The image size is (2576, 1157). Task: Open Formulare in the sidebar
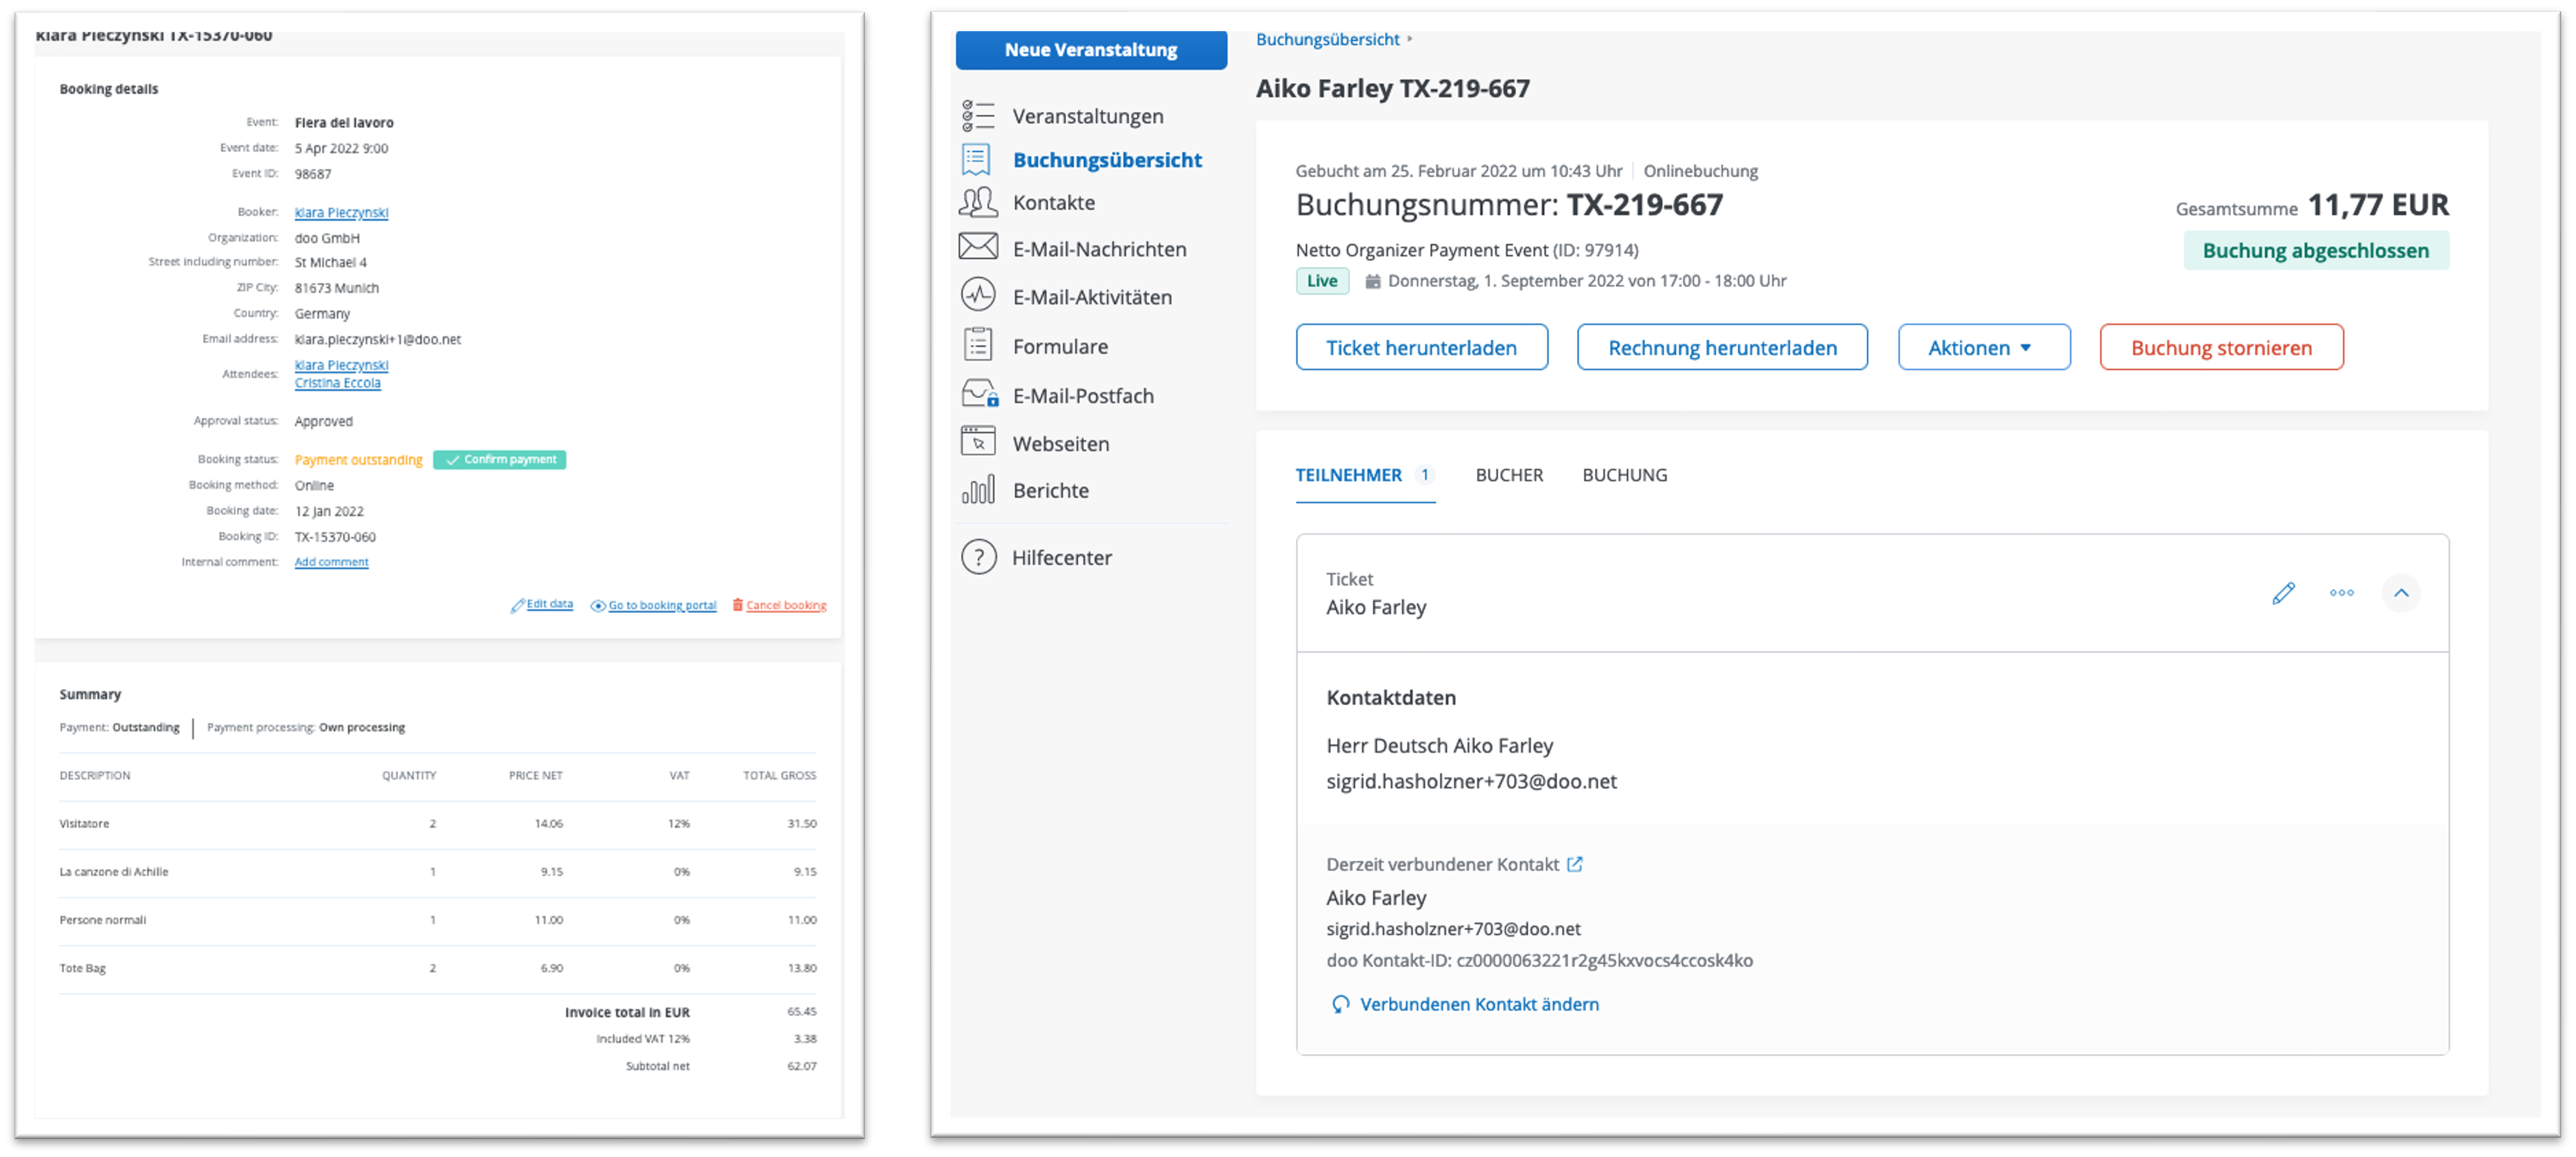1060,346
